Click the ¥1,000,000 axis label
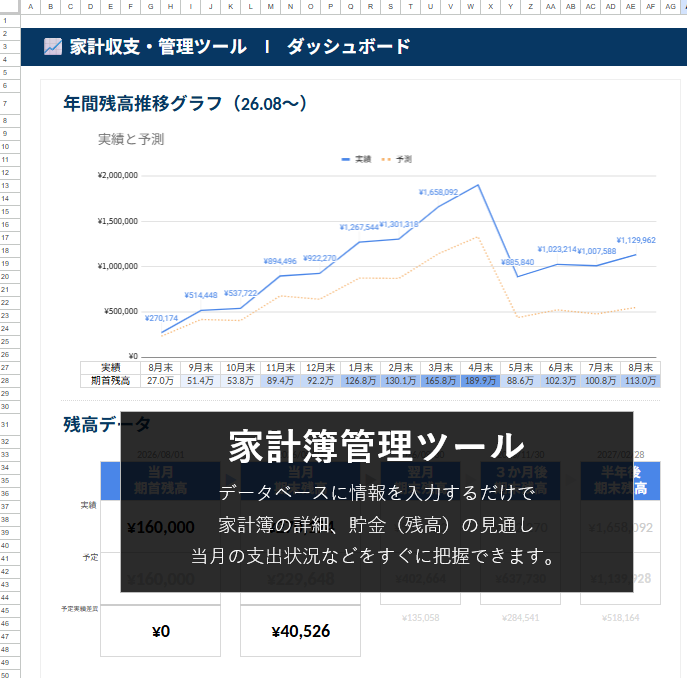The height and width of the screenshot is (678, 687). click(117, 266)
